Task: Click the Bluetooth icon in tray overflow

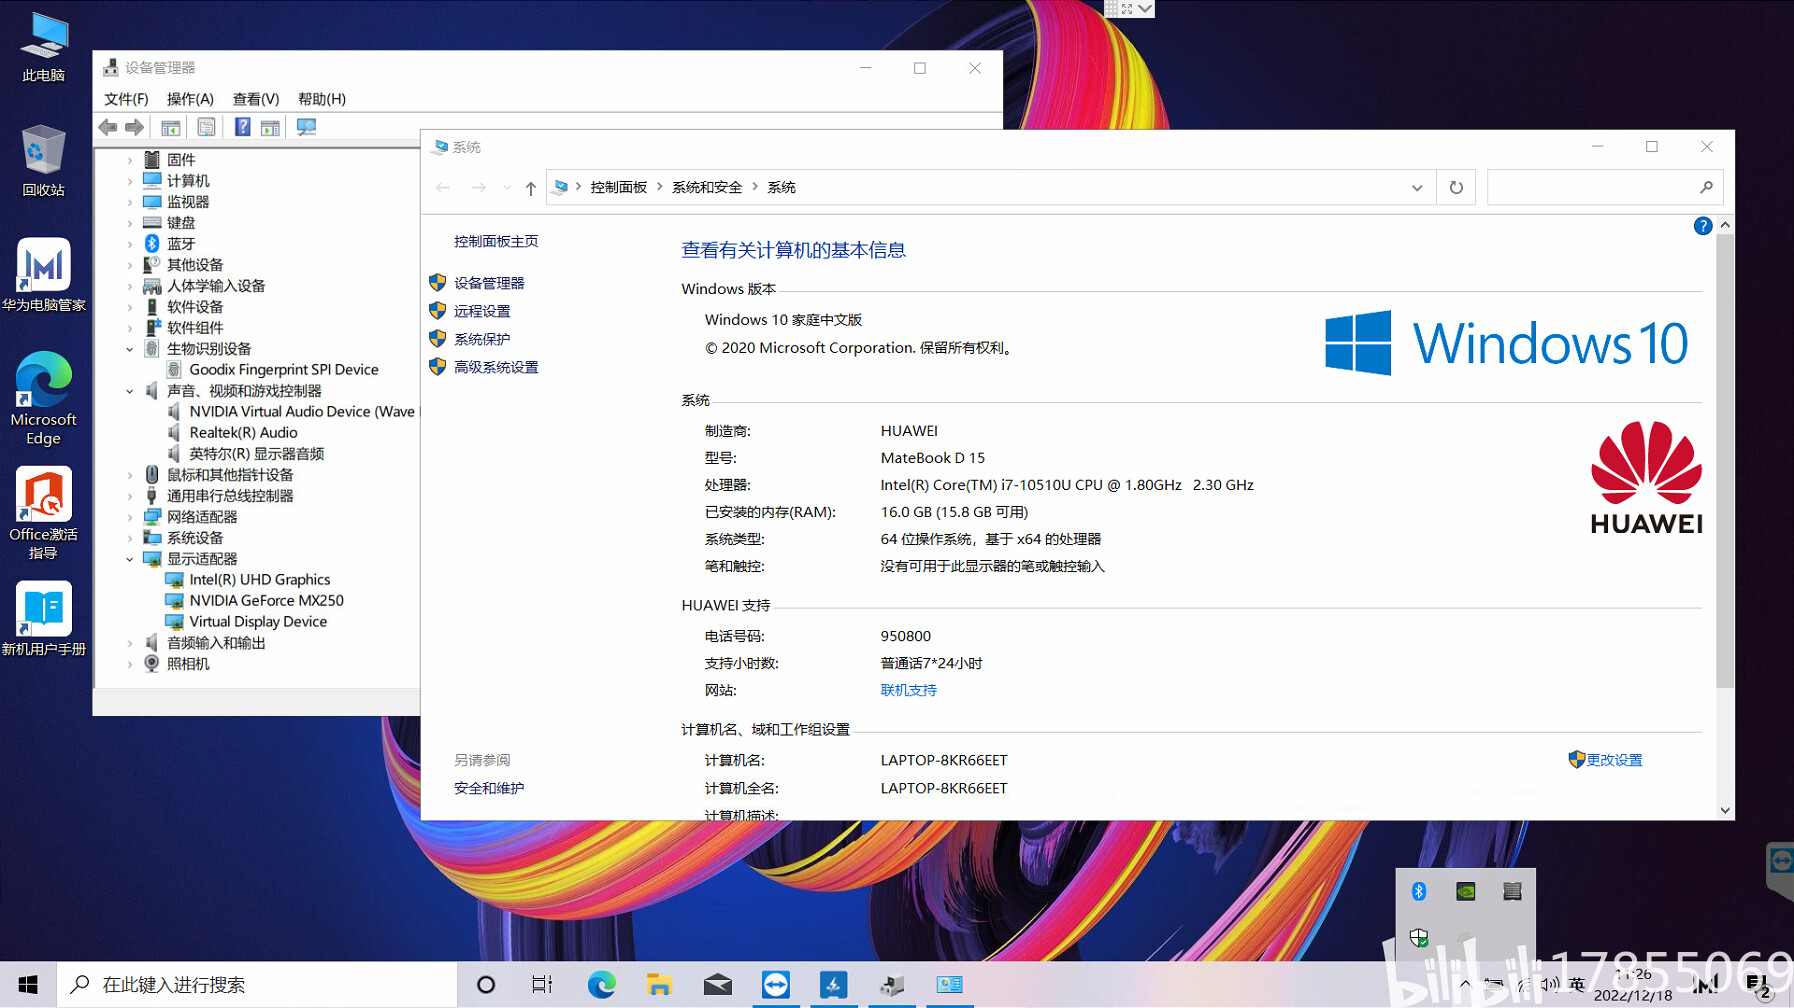Action: pos(1419,891)
